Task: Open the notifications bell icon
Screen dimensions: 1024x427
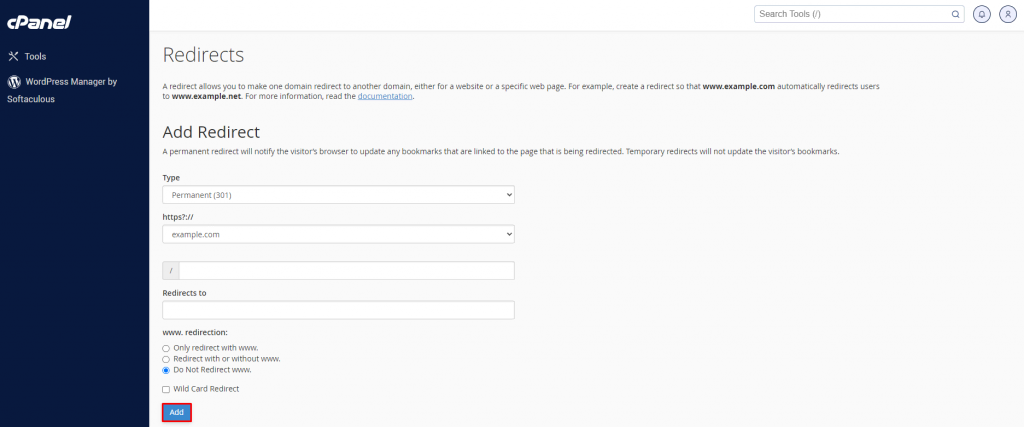Action: point(981,14)
